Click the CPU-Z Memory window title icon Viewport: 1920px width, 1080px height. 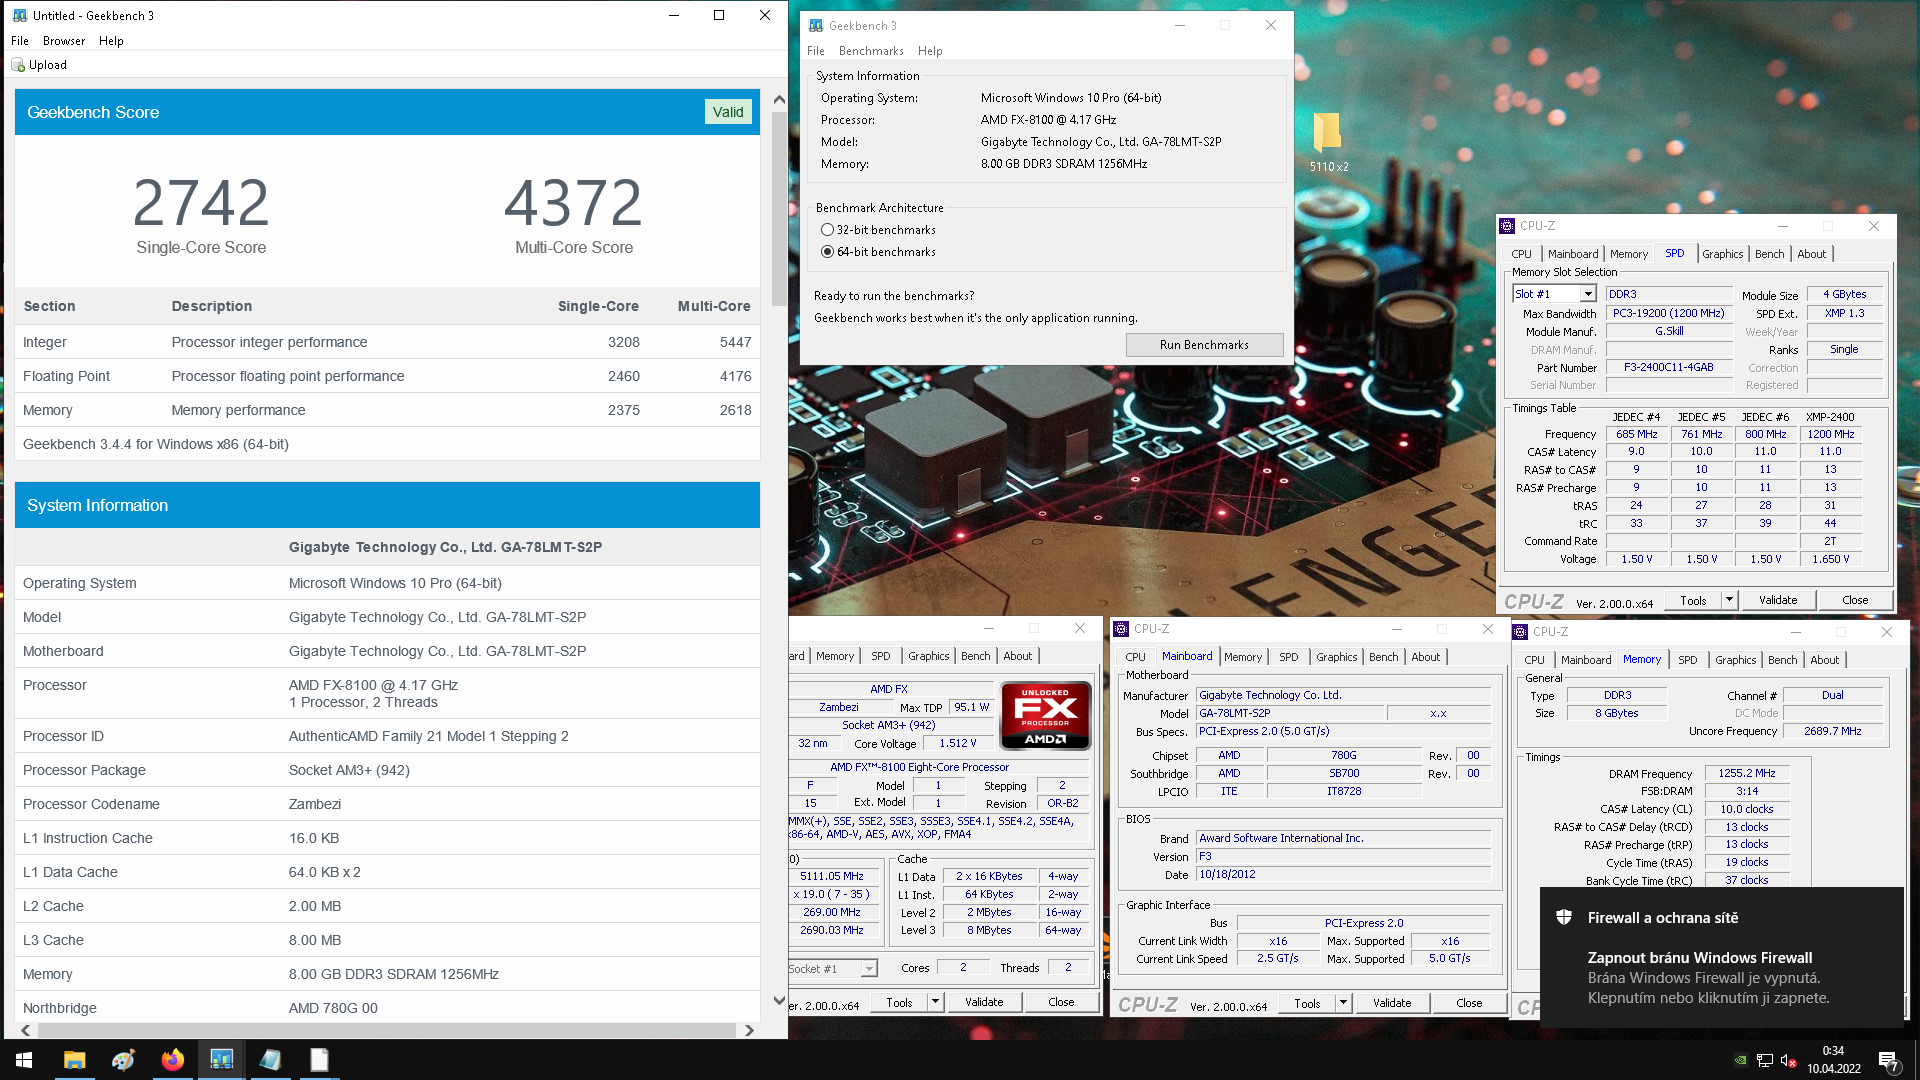(x=1520, y=632)
